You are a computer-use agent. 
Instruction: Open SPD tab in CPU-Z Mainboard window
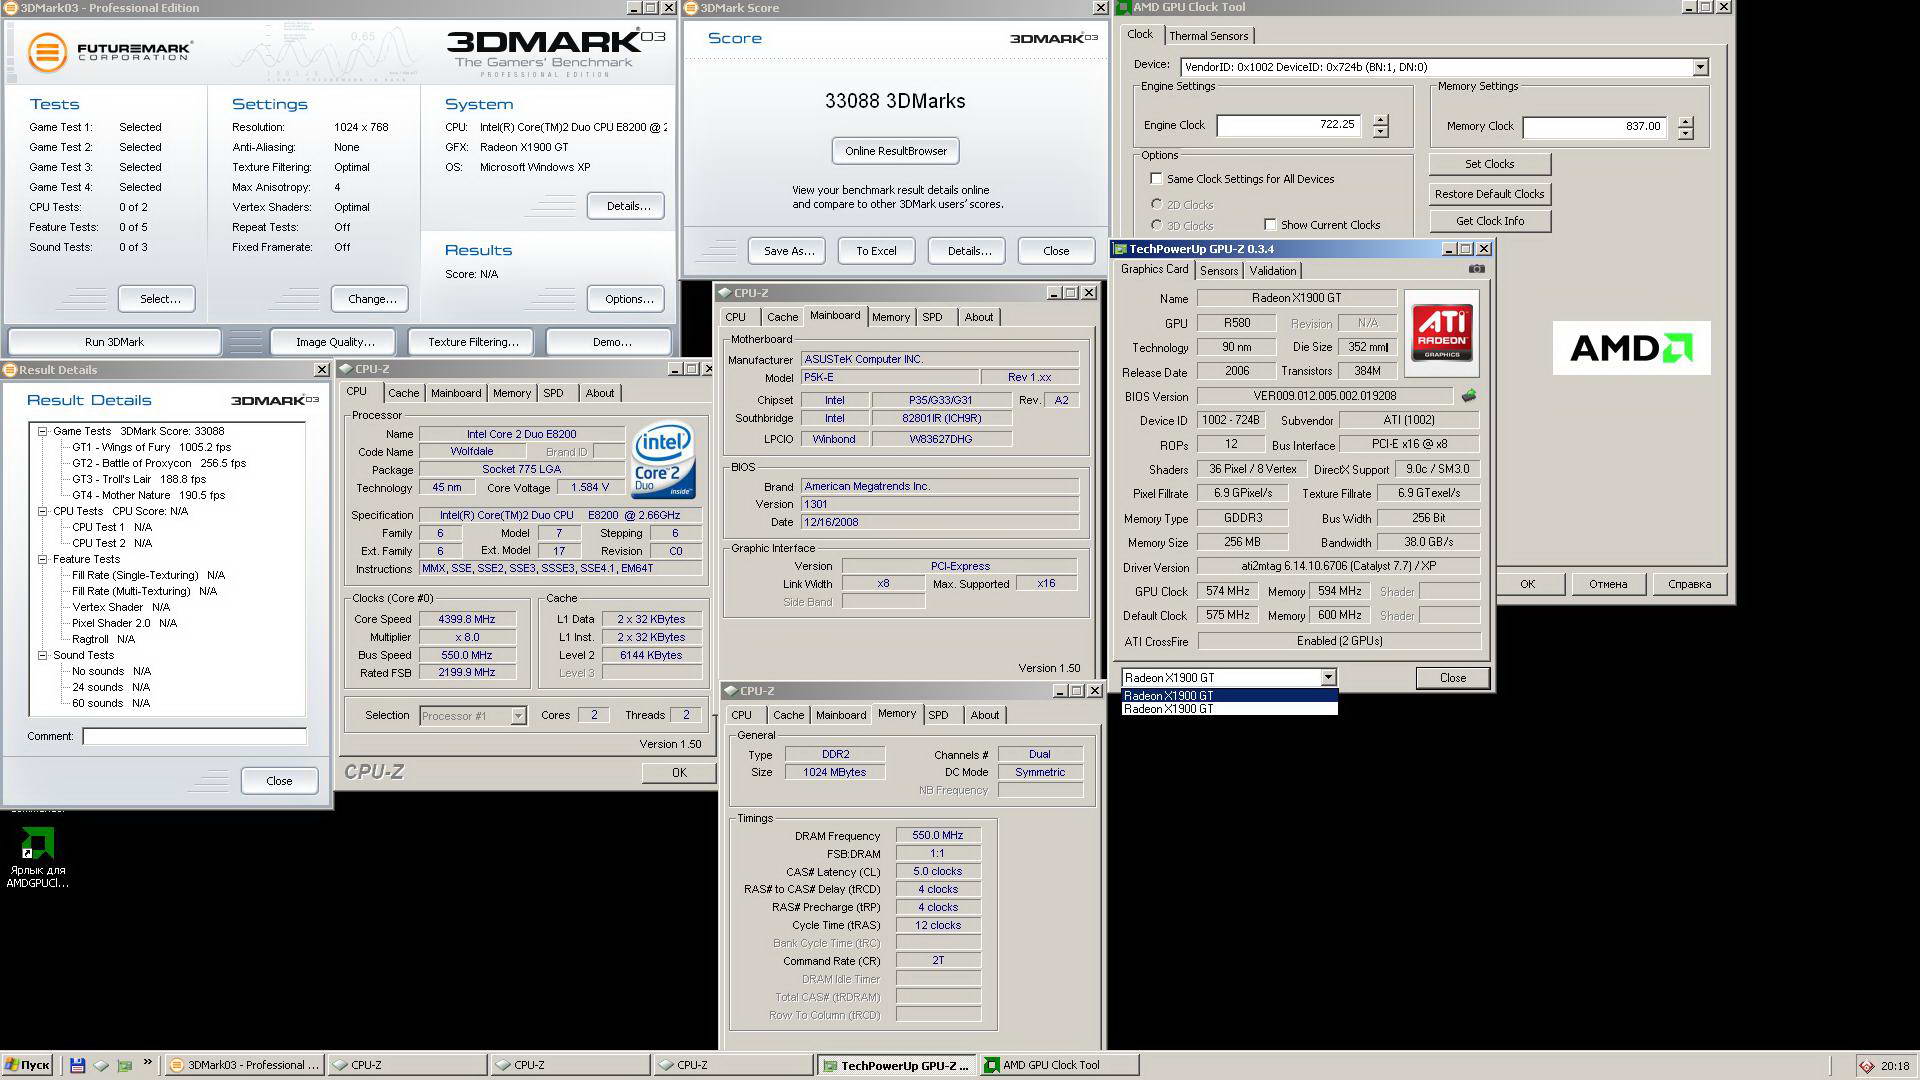click(932, 317)
